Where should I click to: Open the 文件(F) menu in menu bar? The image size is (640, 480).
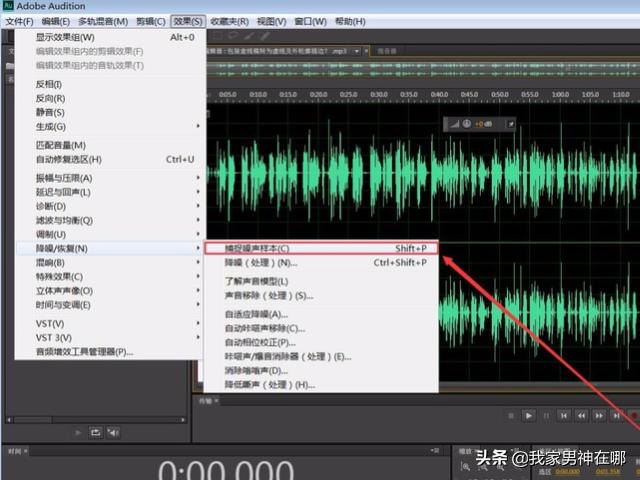point(19,21)
